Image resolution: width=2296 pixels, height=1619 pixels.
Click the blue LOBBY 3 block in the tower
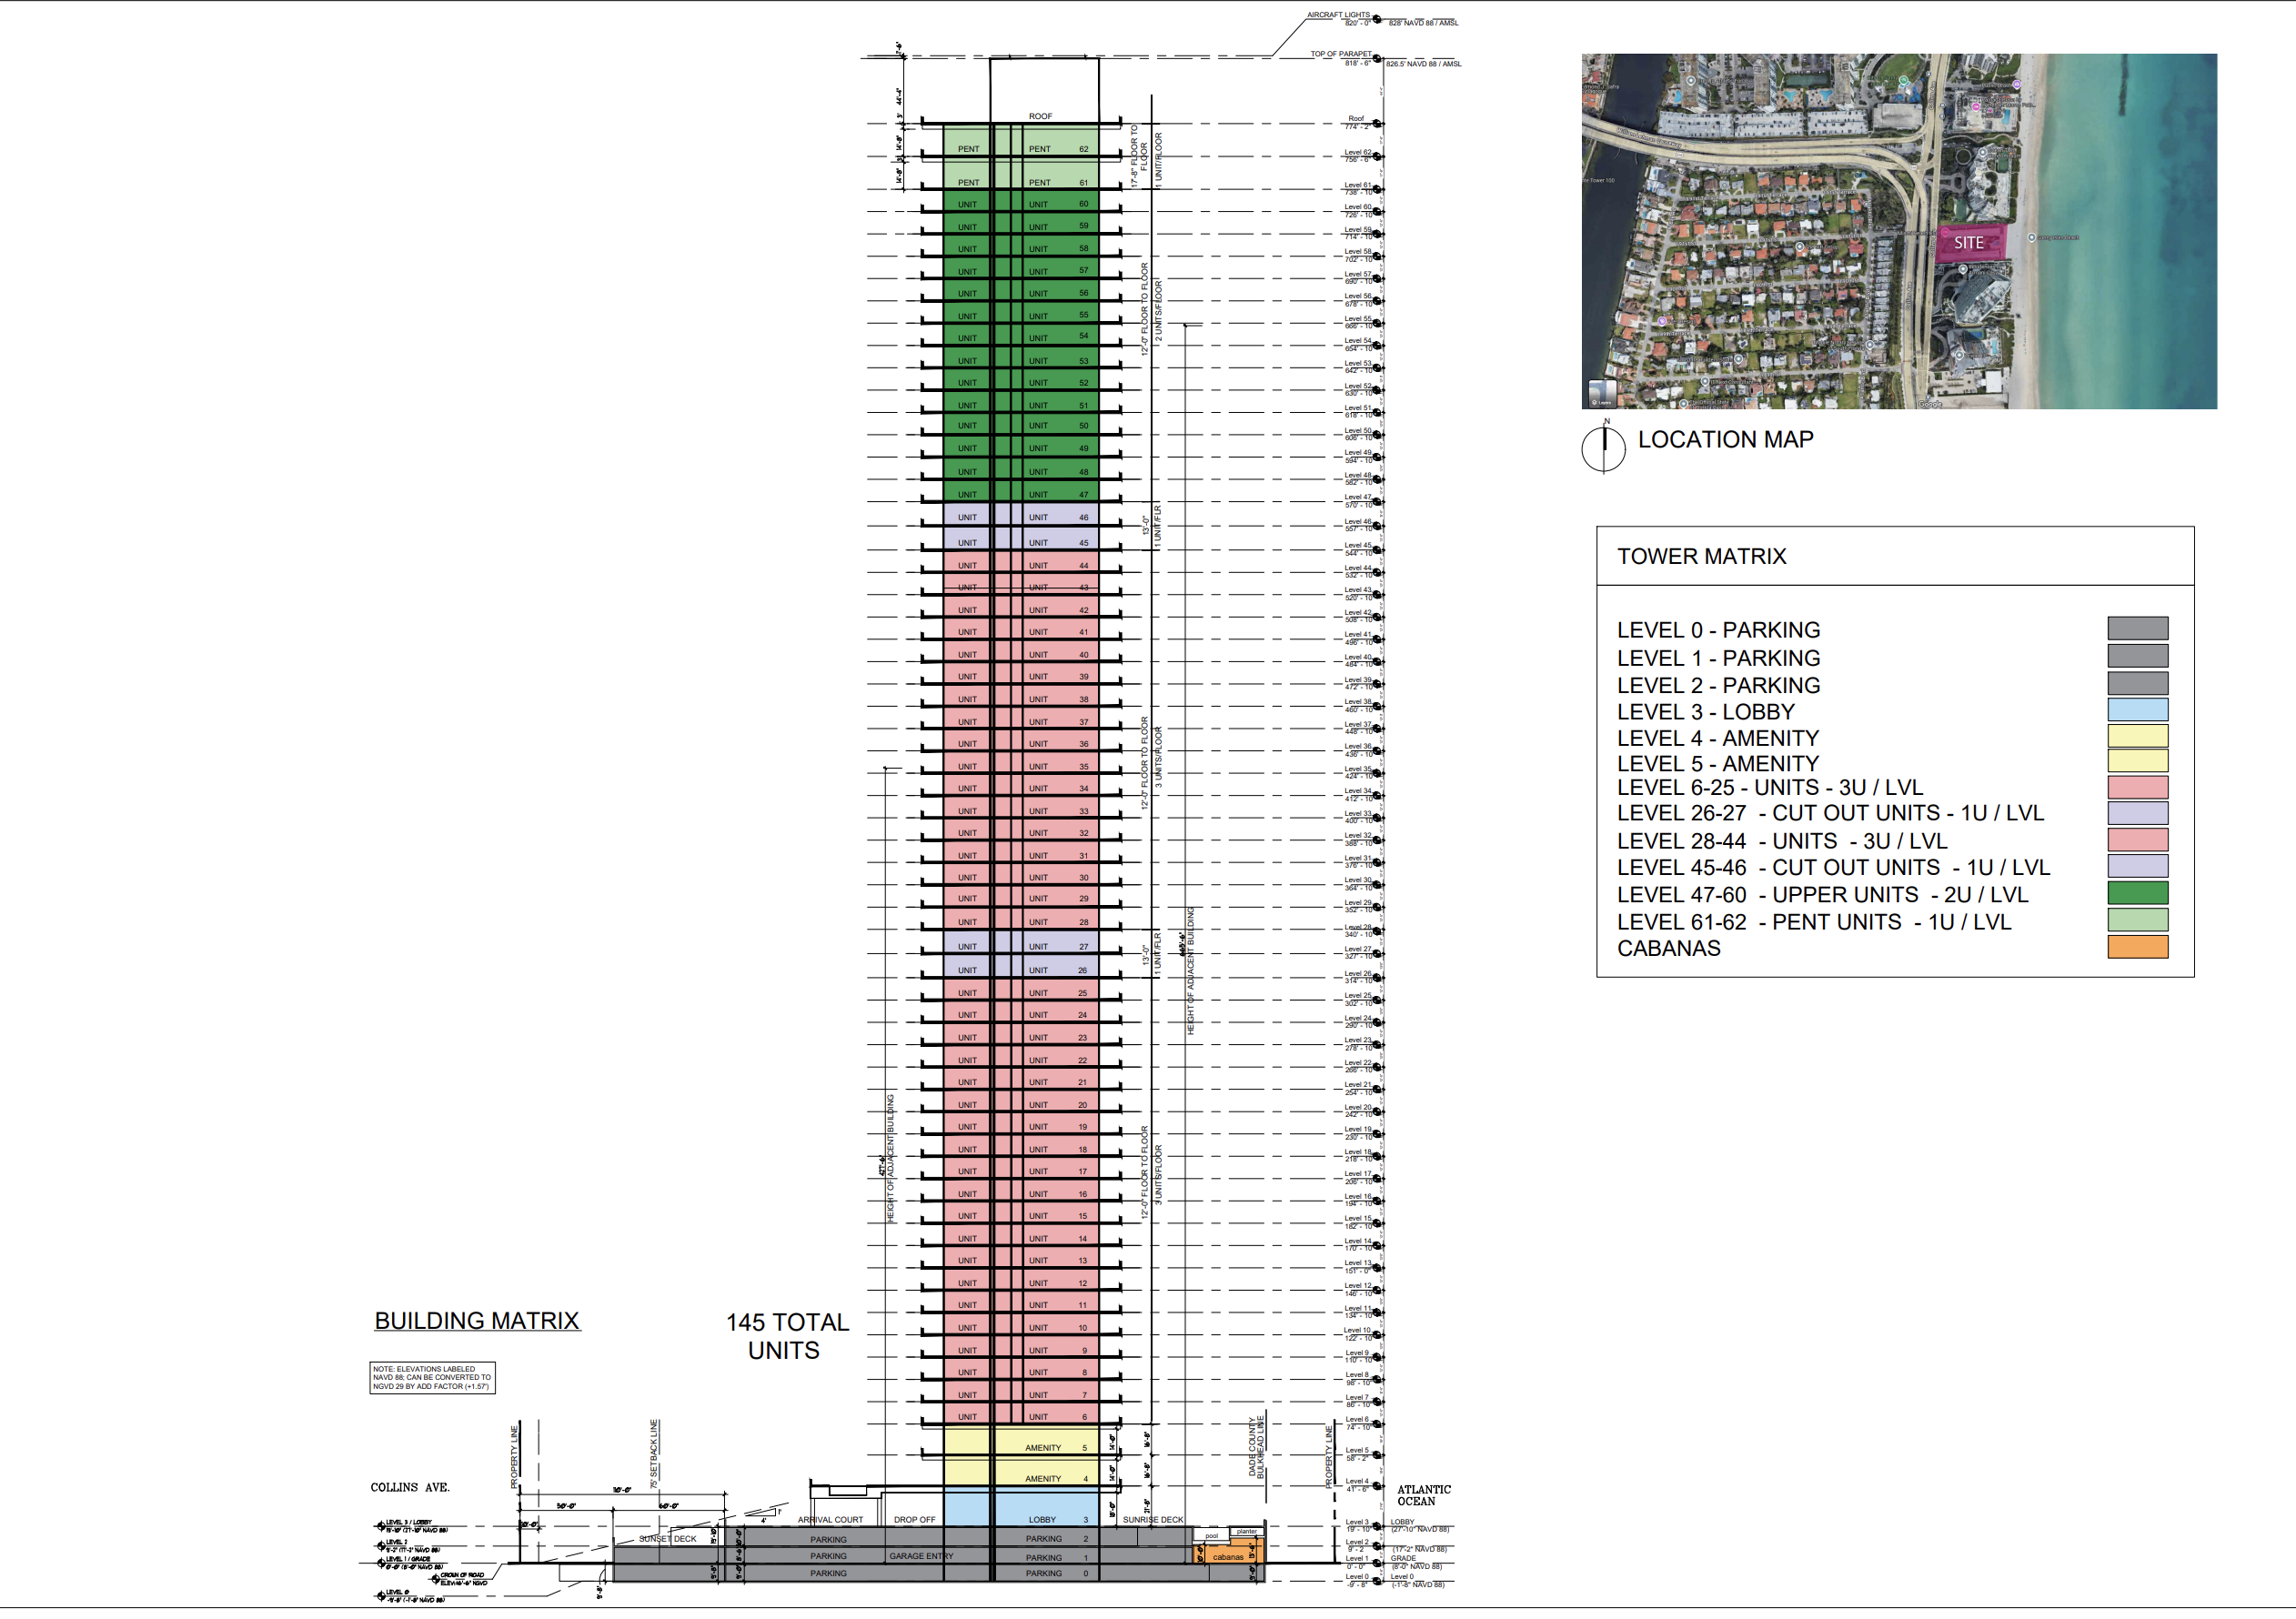(x=1045, y=1509)
